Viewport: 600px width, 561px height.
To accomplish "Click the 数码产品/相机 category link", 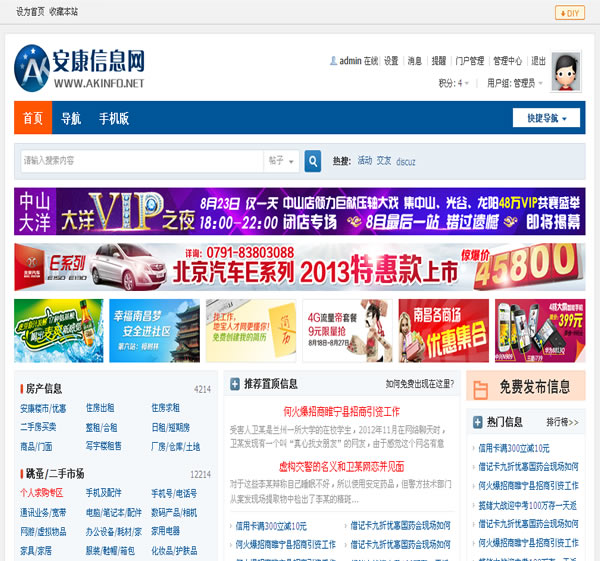I will click(x=174, y=512).
